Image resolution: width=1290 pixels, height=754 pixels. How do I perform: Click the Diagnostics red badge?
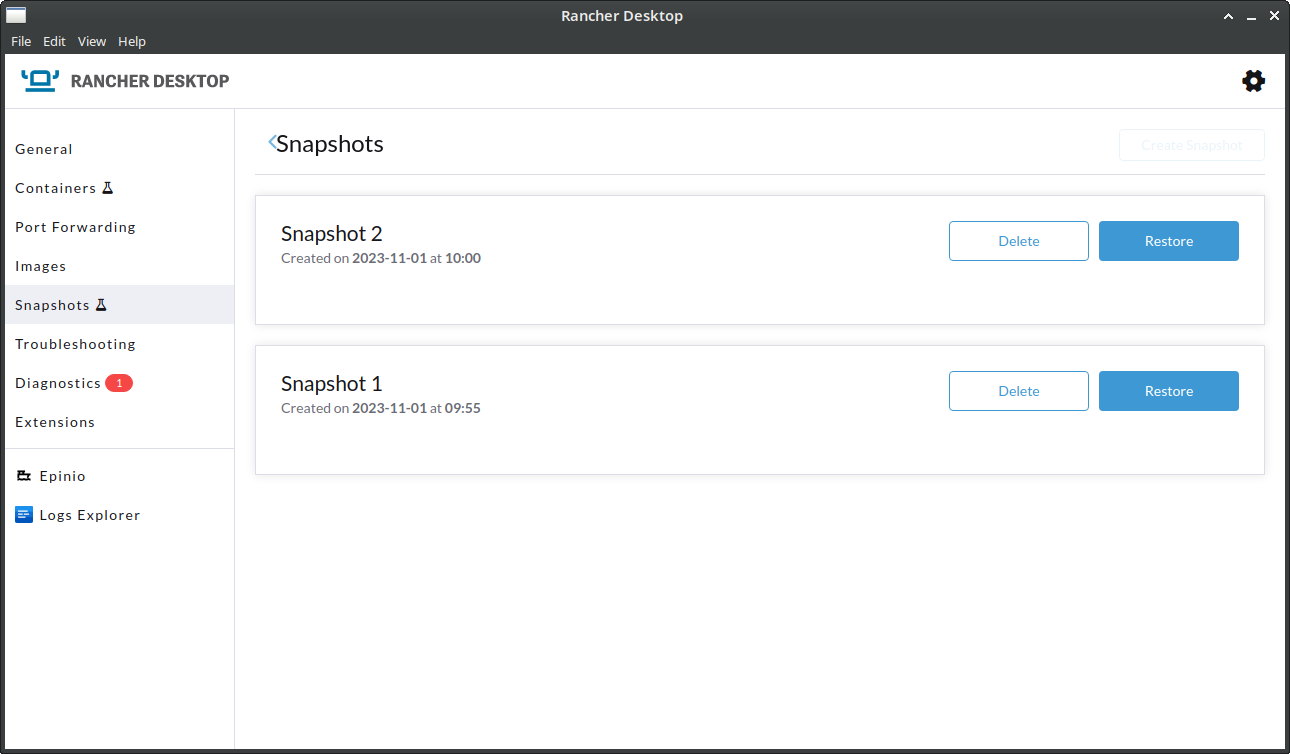(119, 383)
